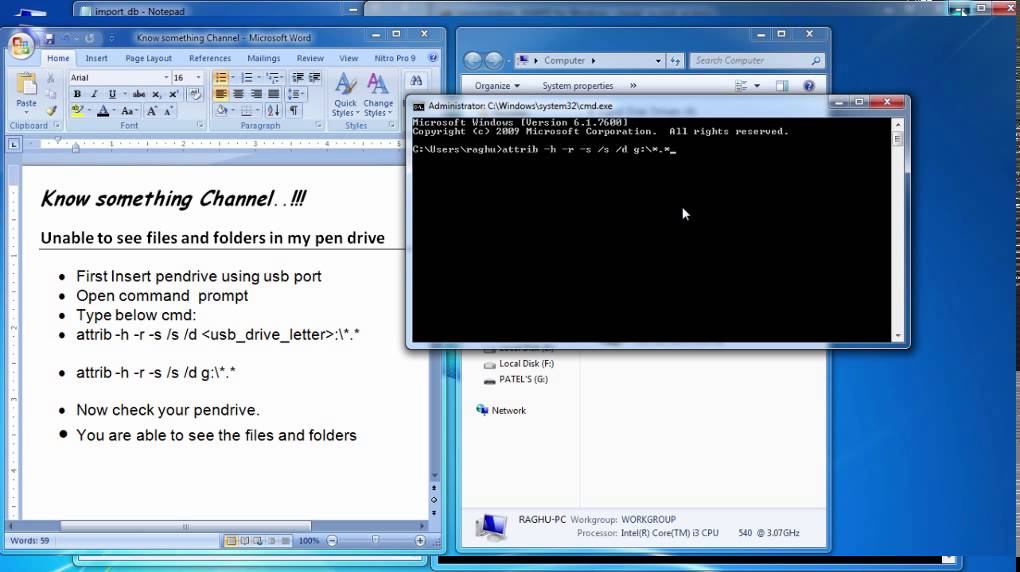Click the Word Help question mark icon
The height and width of the screenshot is (572, 1020).
coord(433,58)
